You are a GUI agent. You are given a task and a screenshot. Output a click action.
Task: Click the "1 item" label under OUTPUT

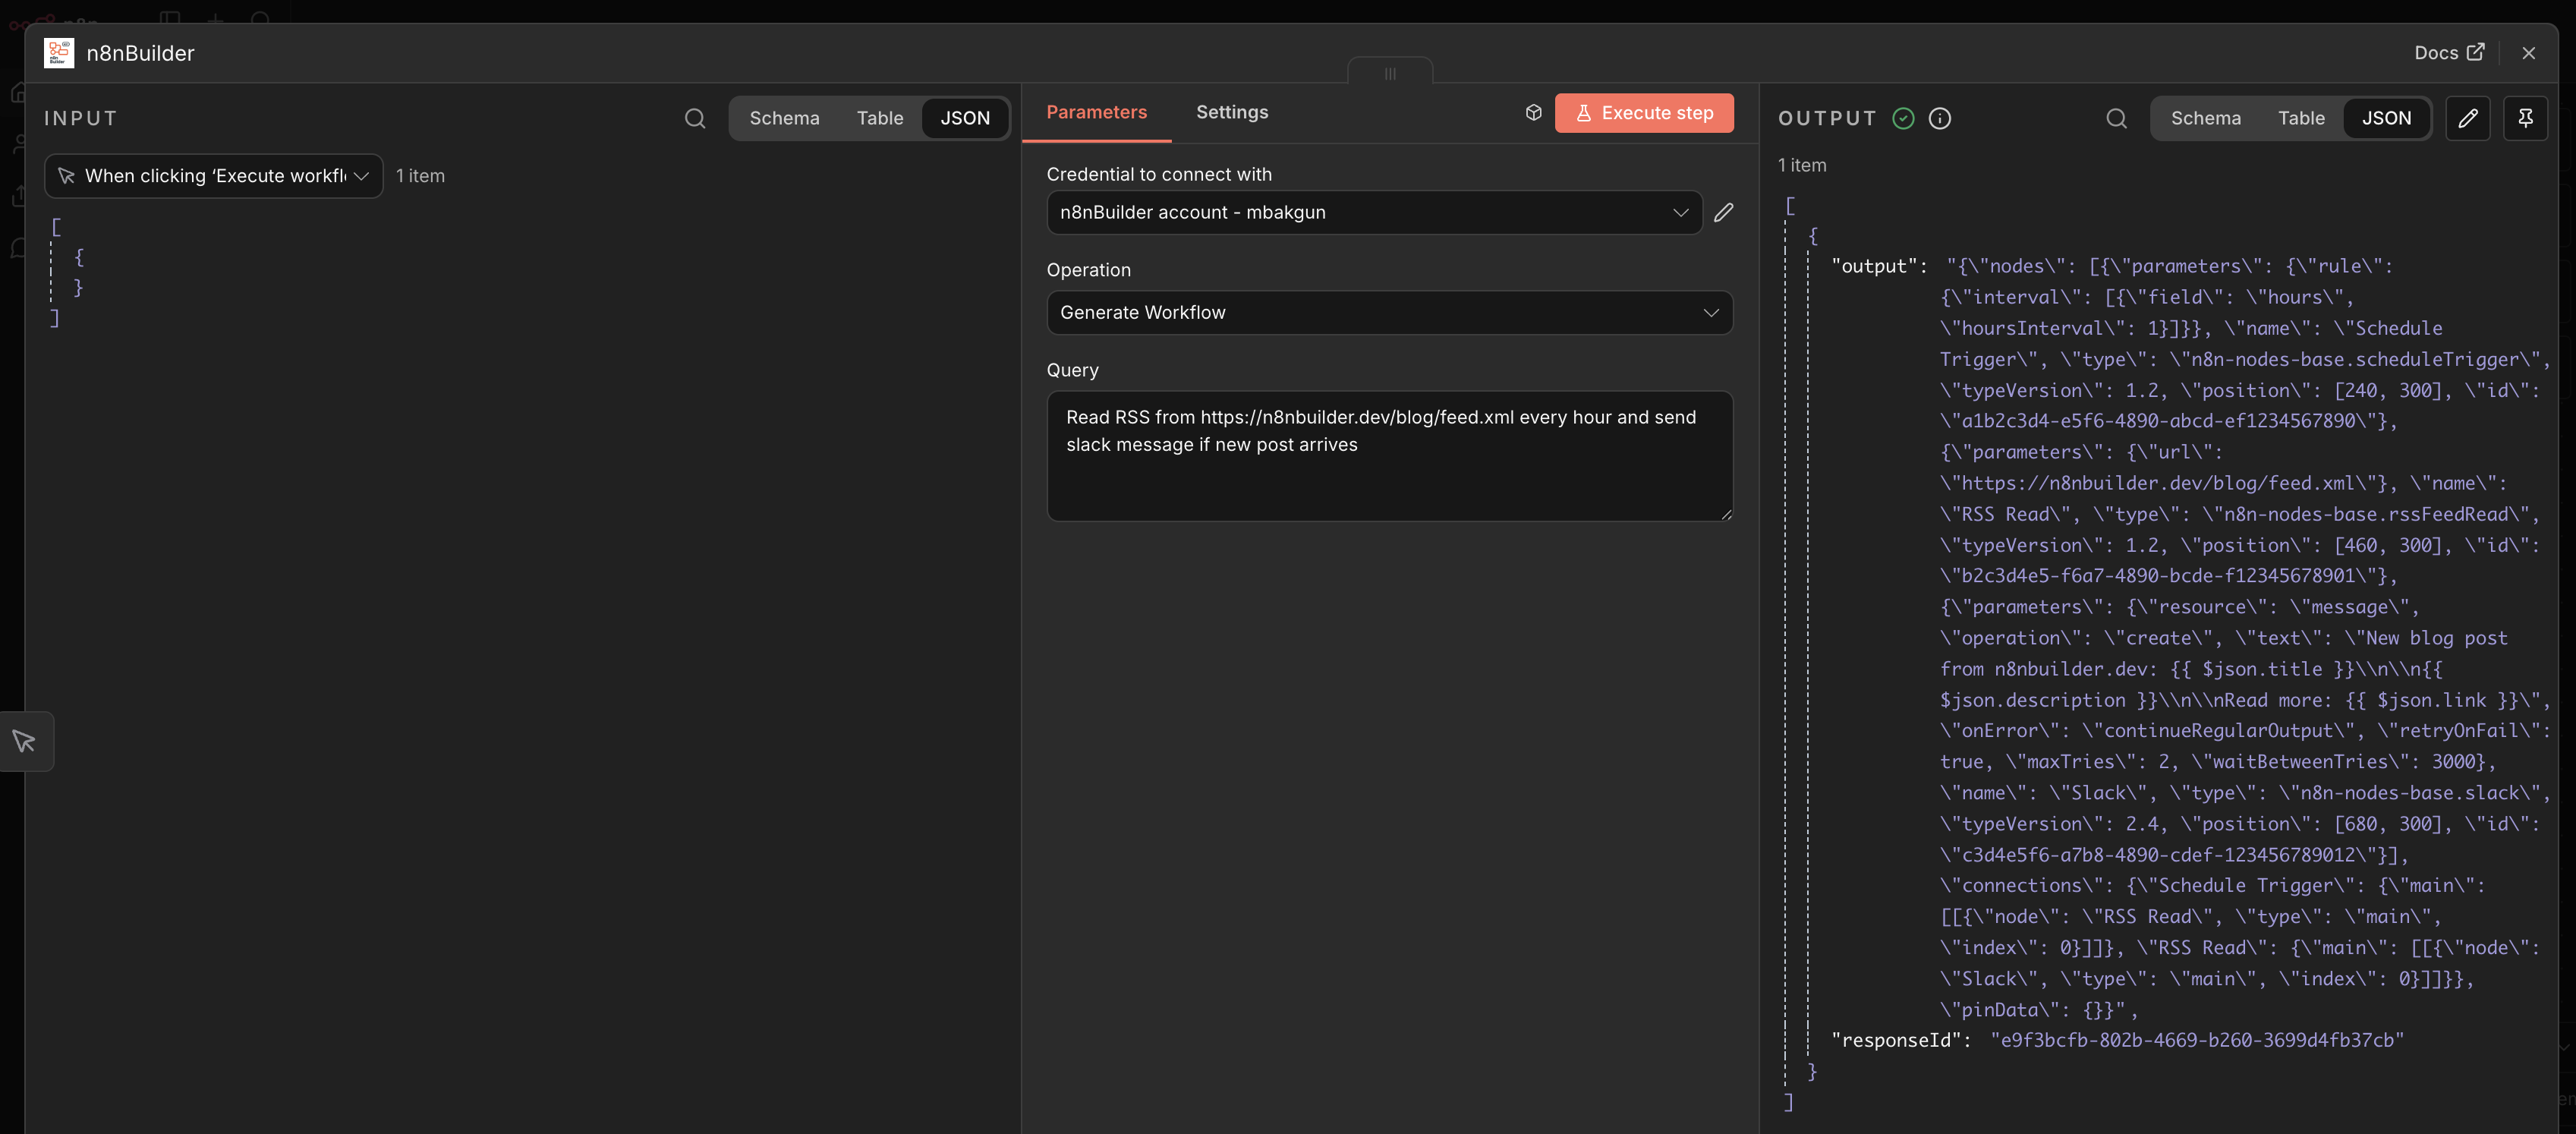pyautogui.click(x=1802, y=165)
